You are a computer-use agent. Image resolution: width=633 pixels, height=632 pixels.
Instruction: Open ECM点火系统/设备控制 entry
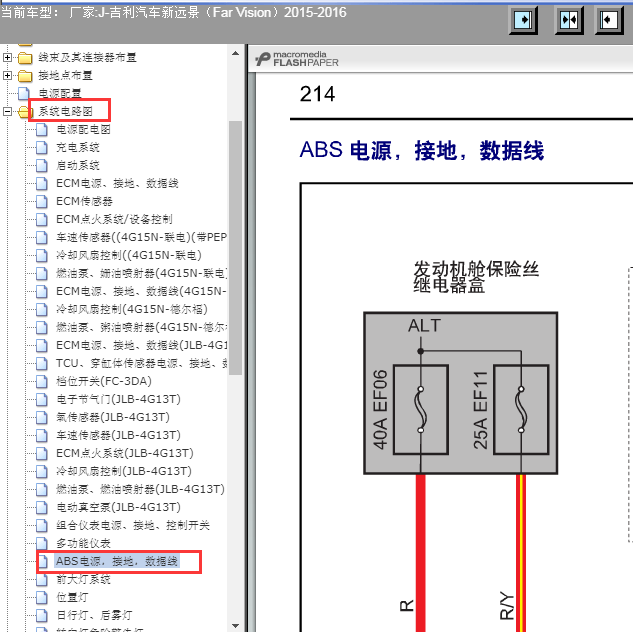[114, 220]
